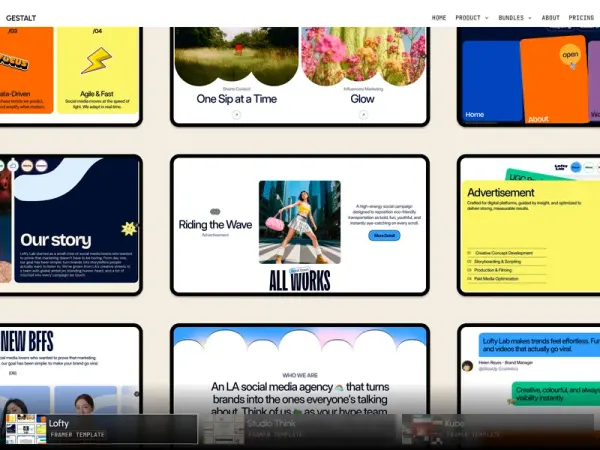Click the yellow 'open' circle badge

[570, 55]
